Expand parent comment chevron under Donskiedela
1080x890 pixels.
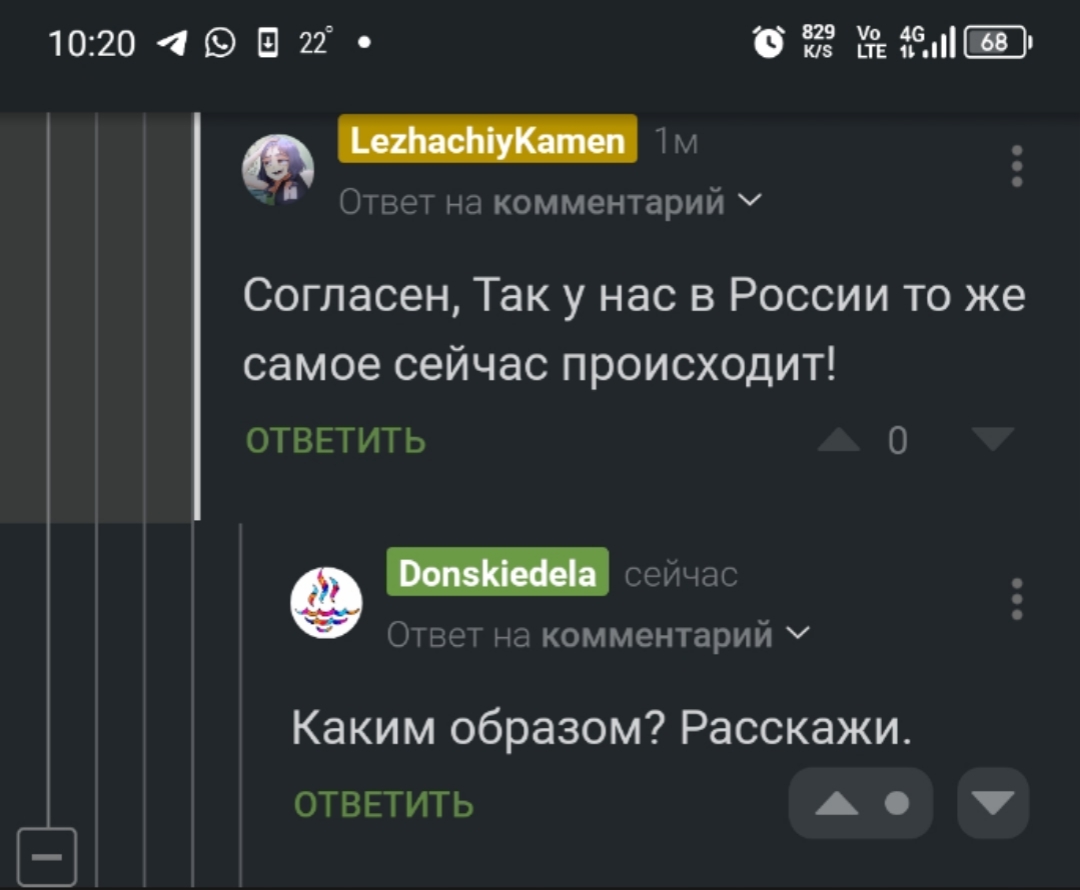pos(799,633)
